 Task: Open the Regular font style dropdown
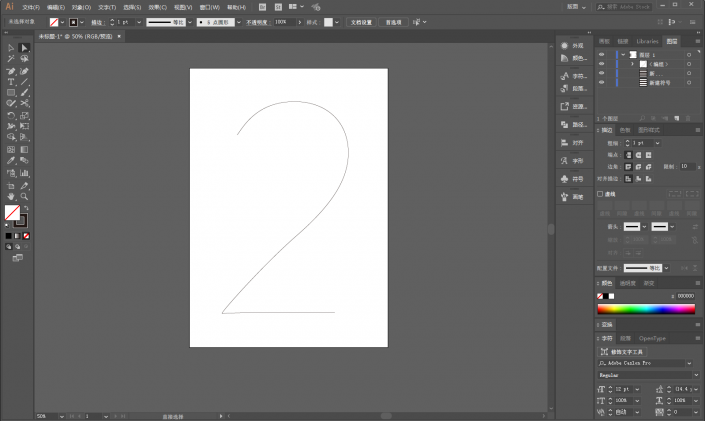pos(696,375)
